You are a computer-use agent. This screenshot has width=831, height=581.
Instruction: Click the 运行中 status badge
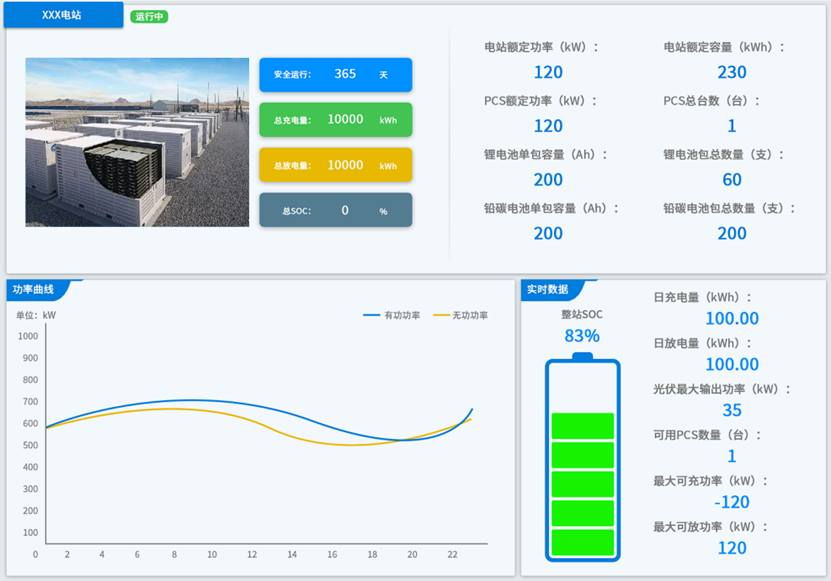click(x=149, y=16)
